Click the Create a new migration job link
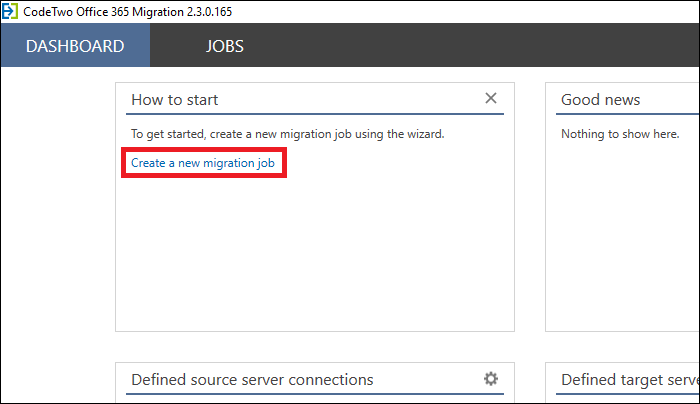The width and height of the screenshot is (700, 404). tap(203, 163)
